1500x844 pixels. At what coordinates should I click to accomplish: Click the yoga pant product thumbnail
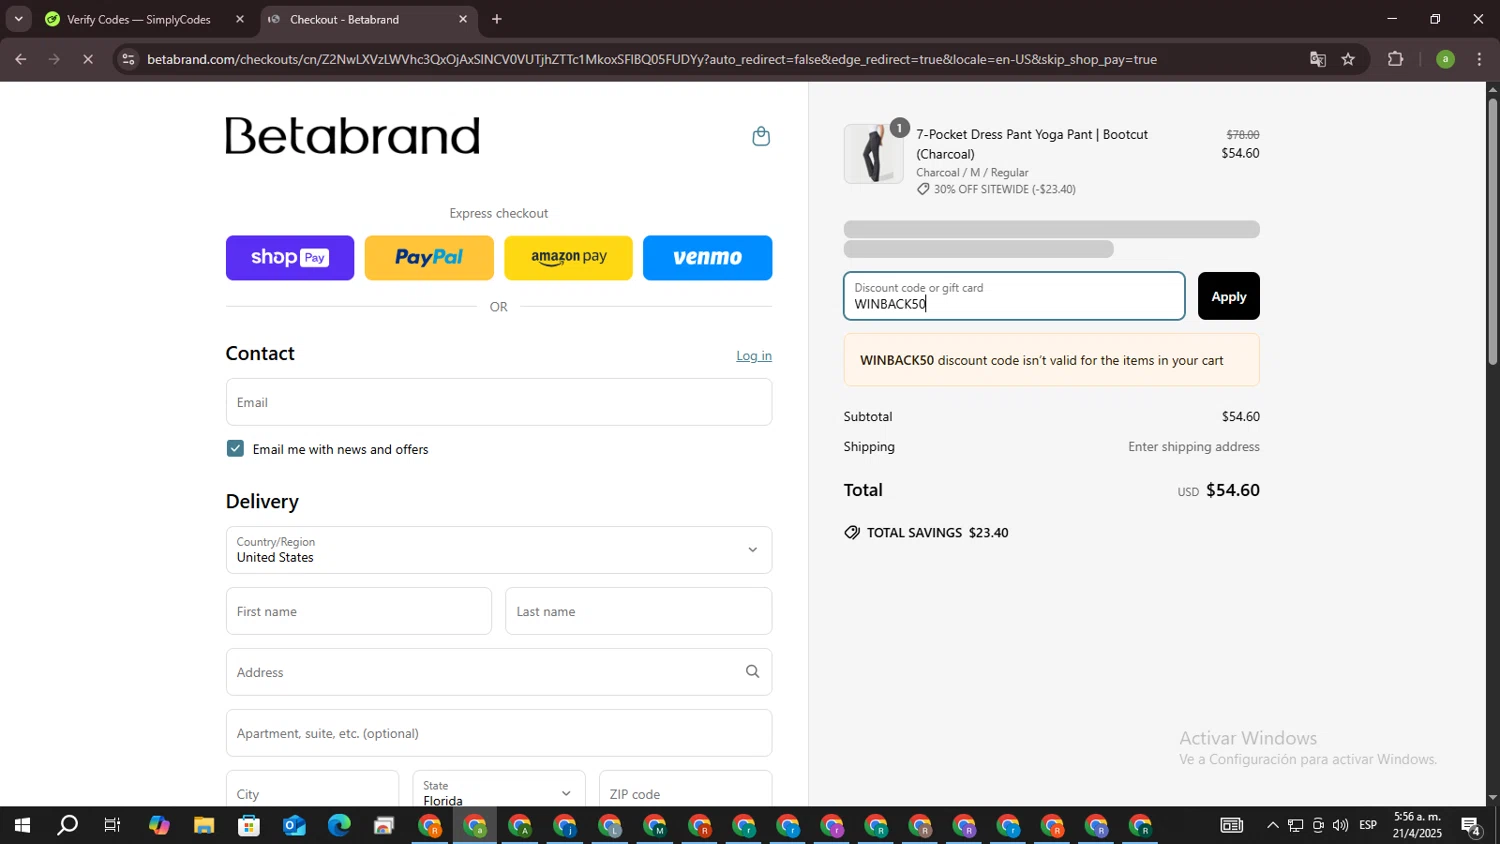pyautogui.click(x=873, y=154)
